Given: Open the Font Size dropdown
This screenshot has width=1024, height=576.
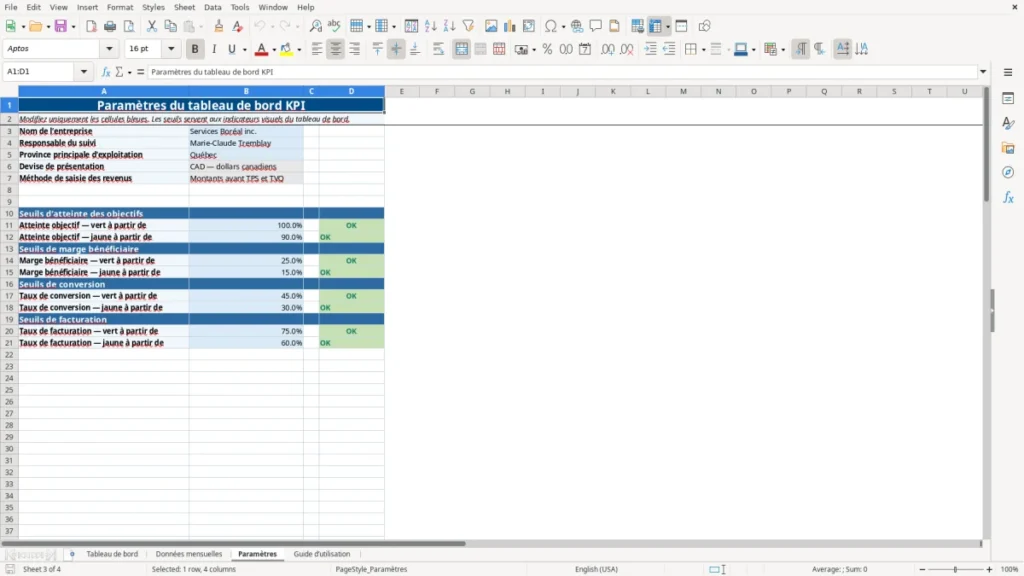Looking at the screenshot, I should click(x=171, y=49).
